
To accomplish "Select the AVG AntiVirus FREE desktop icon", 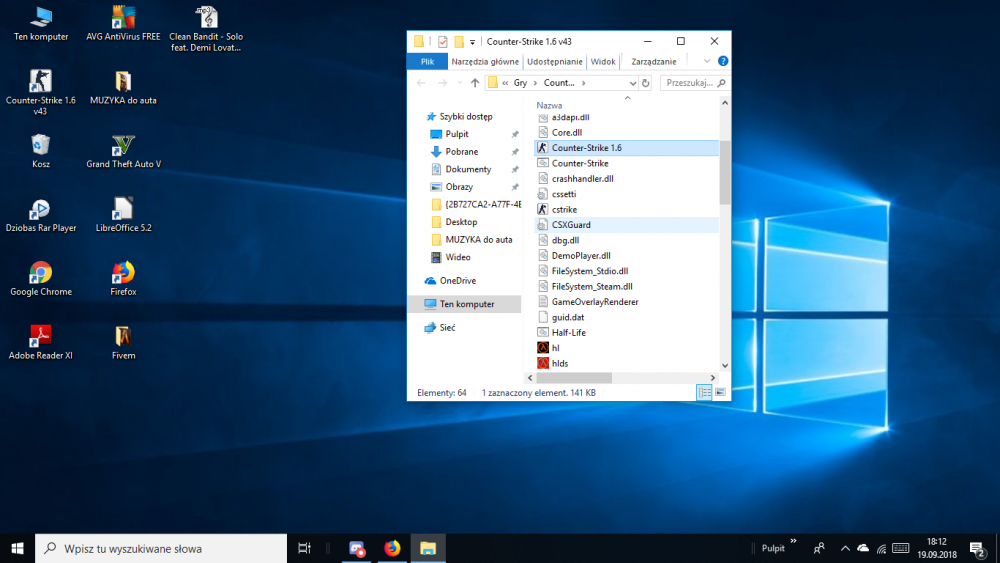I will pyautogui.click(x=123, y=18).
